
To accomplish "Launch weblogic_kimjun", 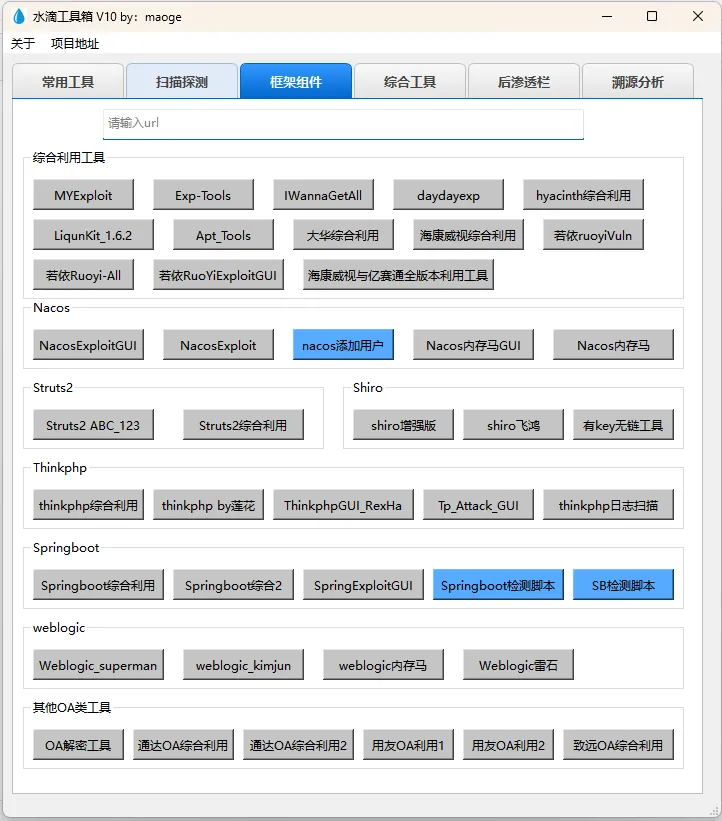I will coord(243,665).
